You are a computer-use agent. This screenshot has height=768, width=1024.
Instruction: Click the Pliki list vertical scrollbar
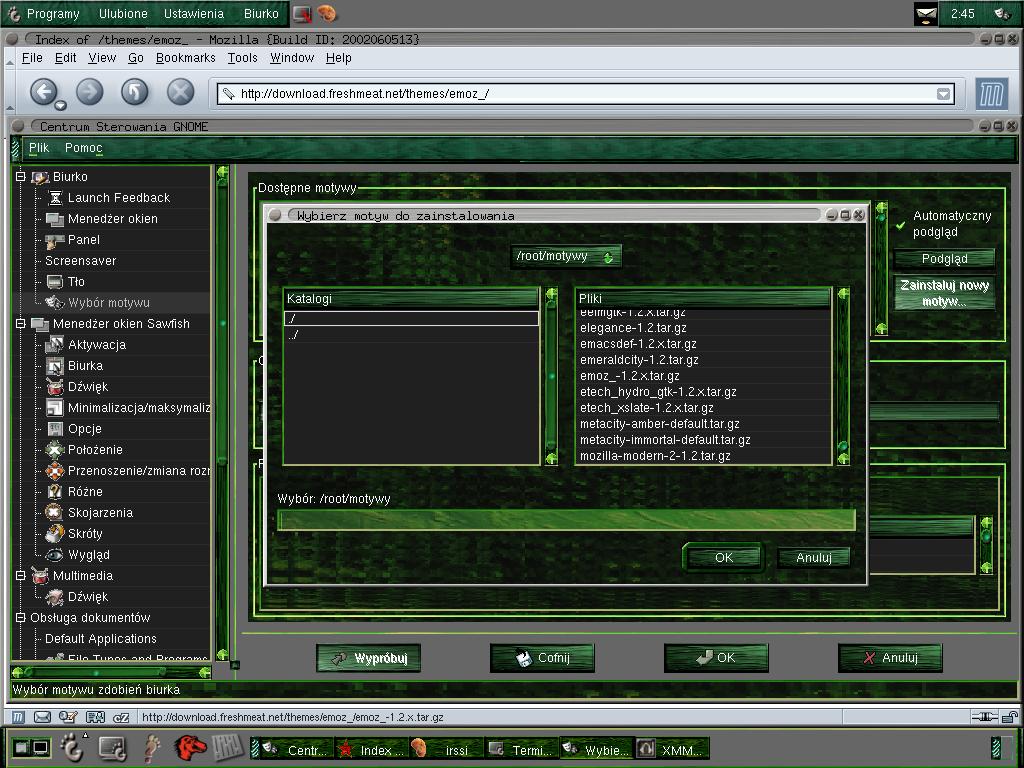pyautogui.click(x=843, y=377)
